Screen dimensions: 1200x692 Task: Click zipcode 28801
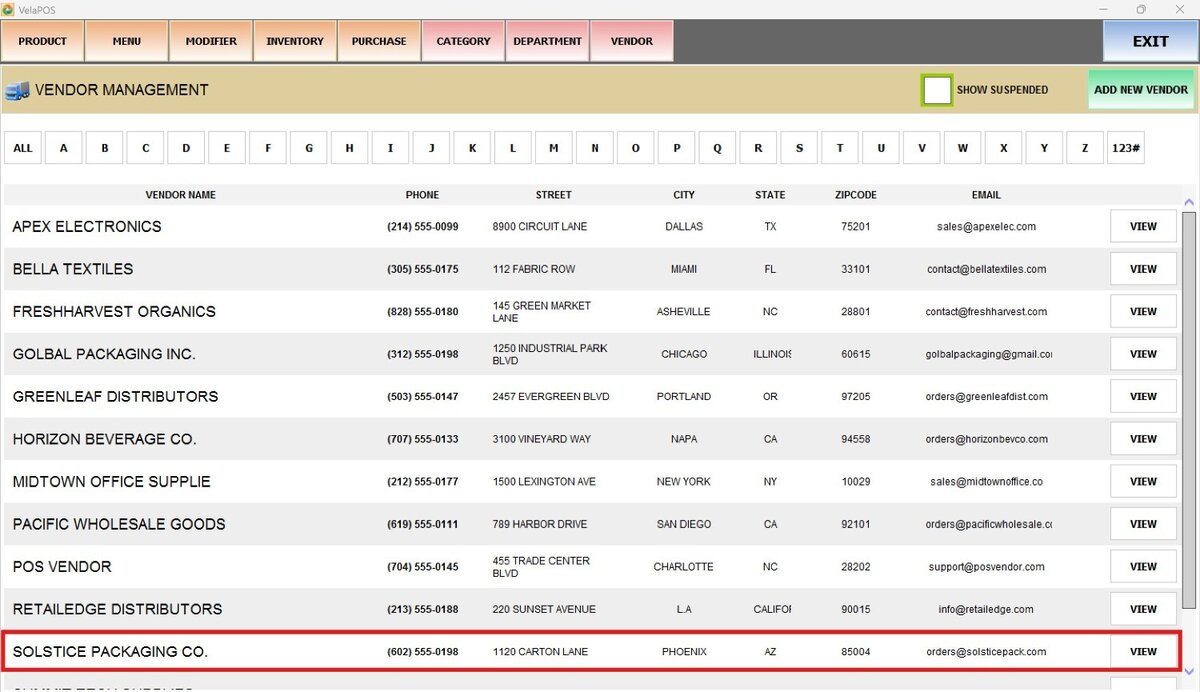[x=856, y=312]
